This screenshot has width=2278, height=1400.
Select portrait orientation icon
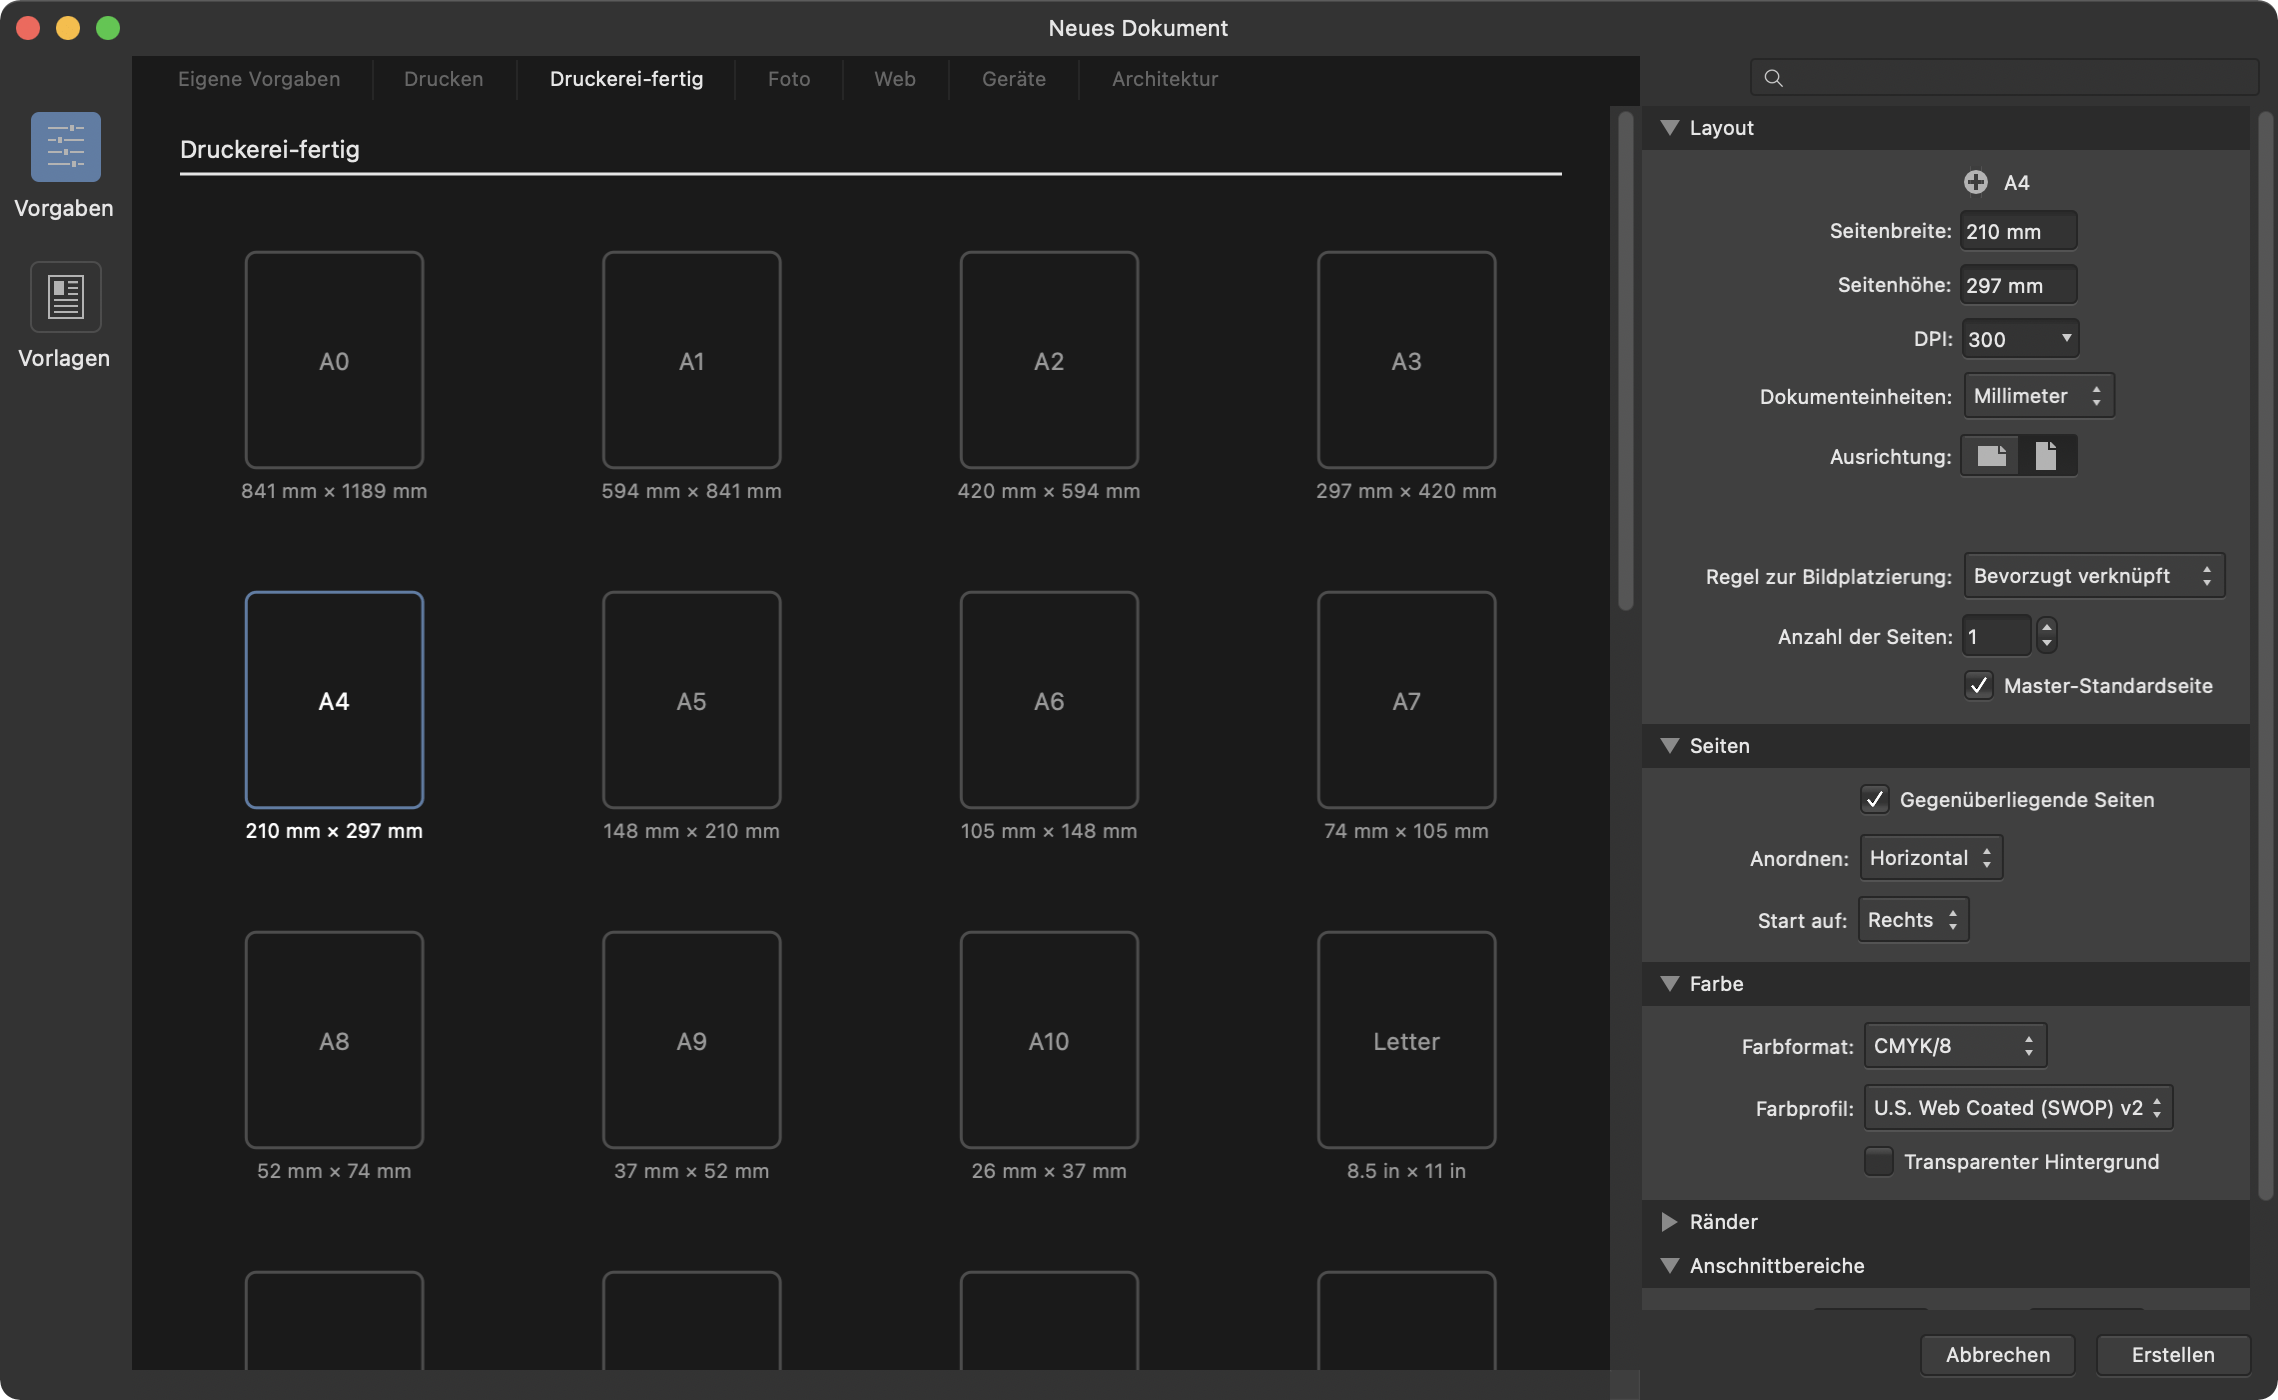pyautogui.click(x=2047, y=456)
